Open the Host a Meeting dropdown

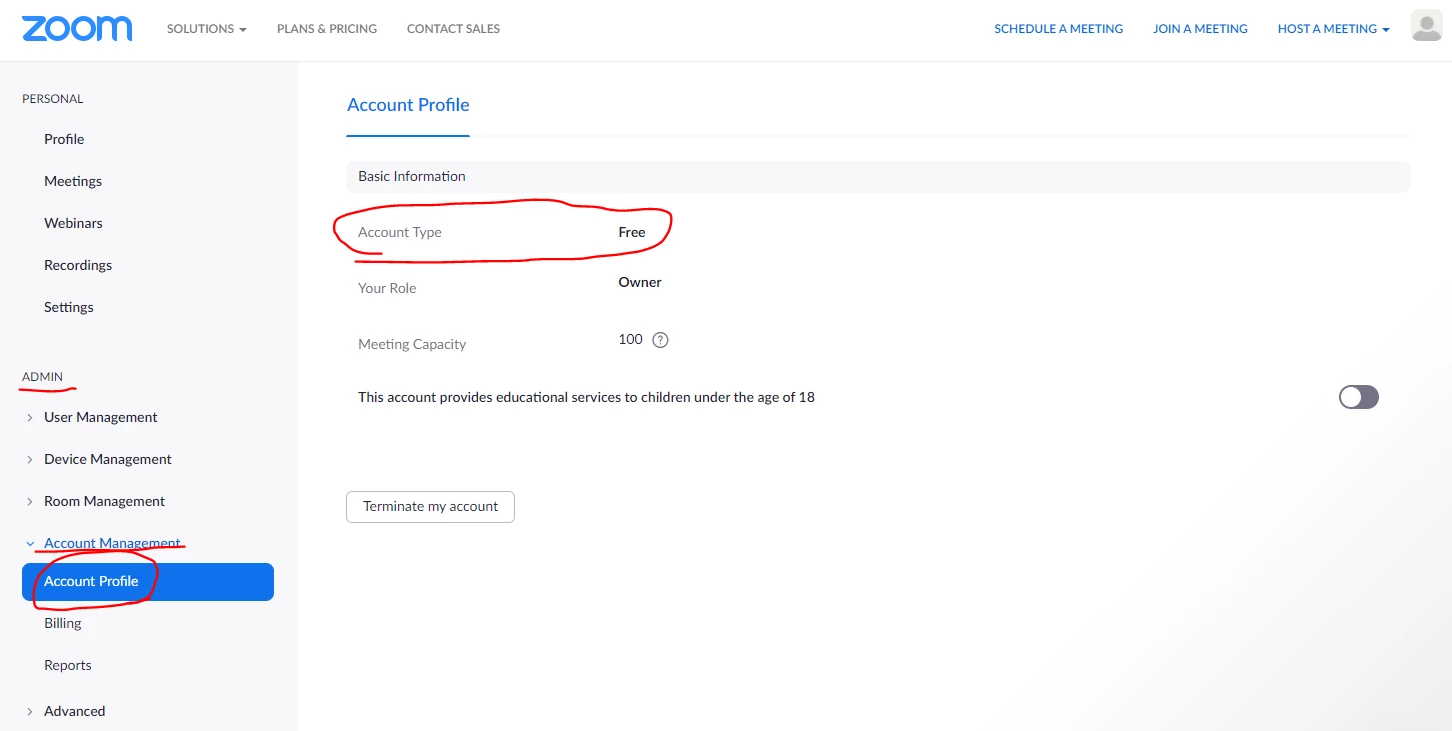[x=1333, y=29]
